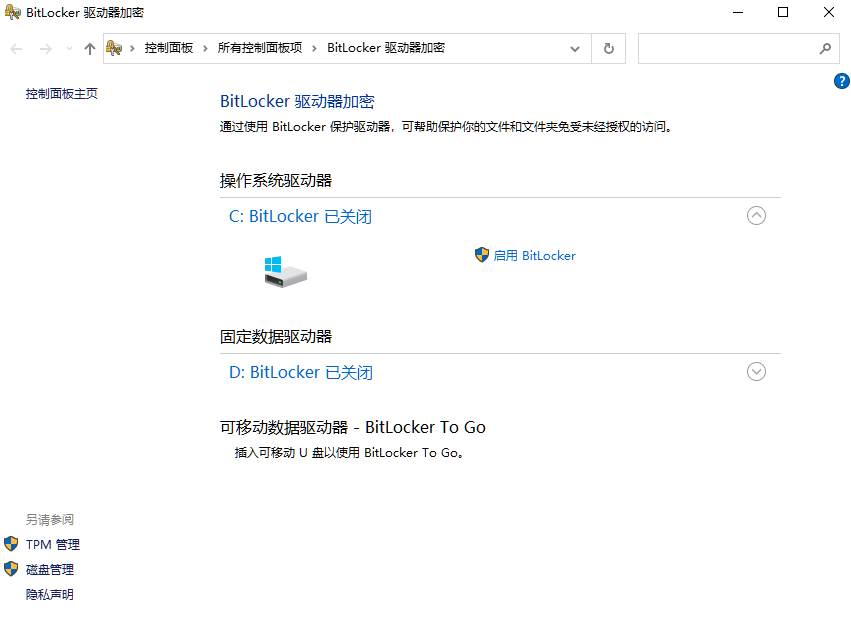Screen dimensions: 851x623
Task: Open TPM 管理 link
Action: 53,544
